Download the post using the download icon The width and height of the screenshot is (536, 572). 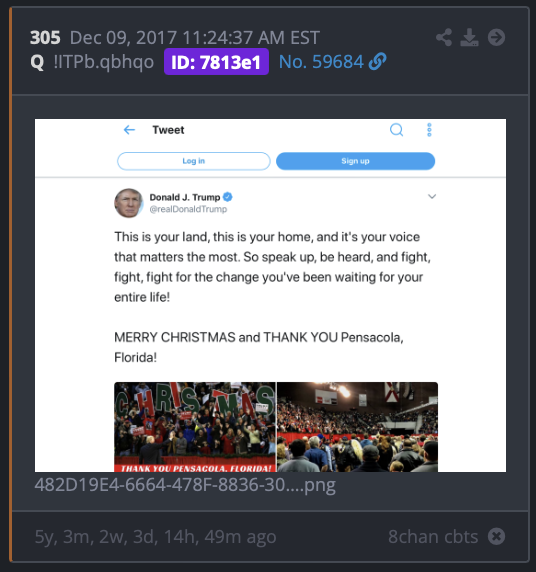[x=469, y=38]
